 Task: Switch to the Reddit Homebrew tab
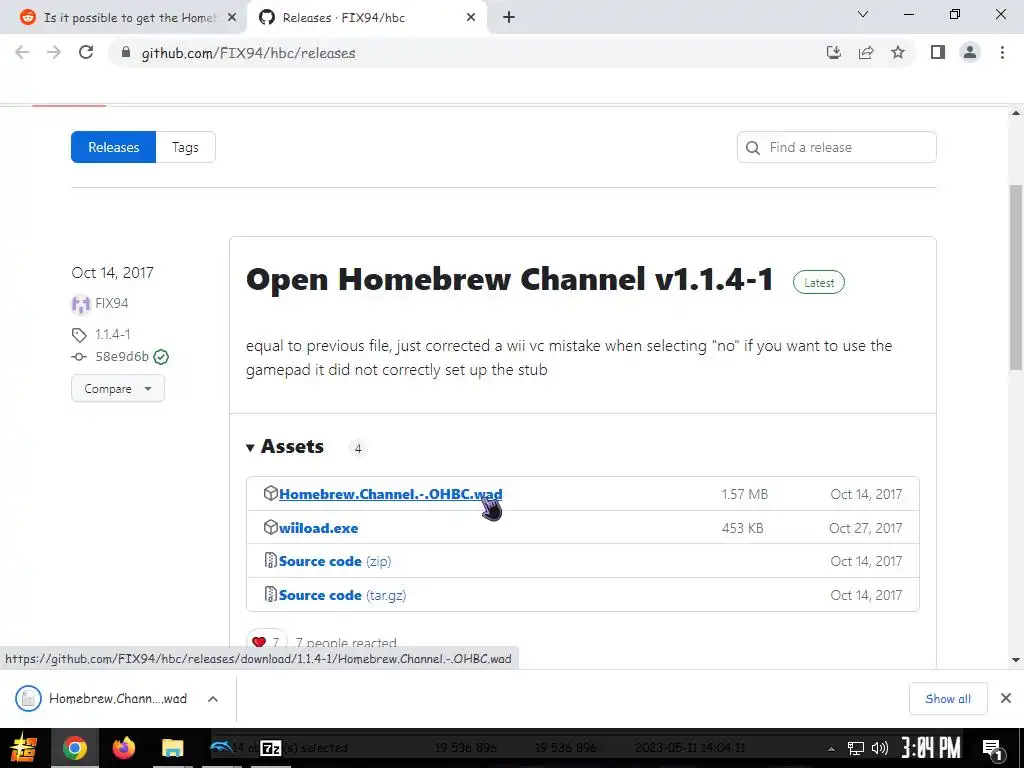(127, 18)
